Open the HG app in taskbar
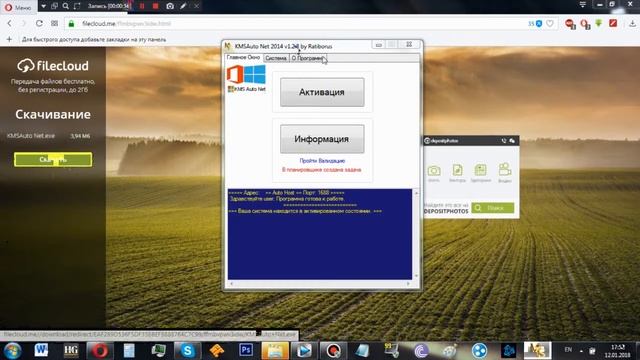The height and width of the screenshot is (360, 640). (x=71, y=350)
